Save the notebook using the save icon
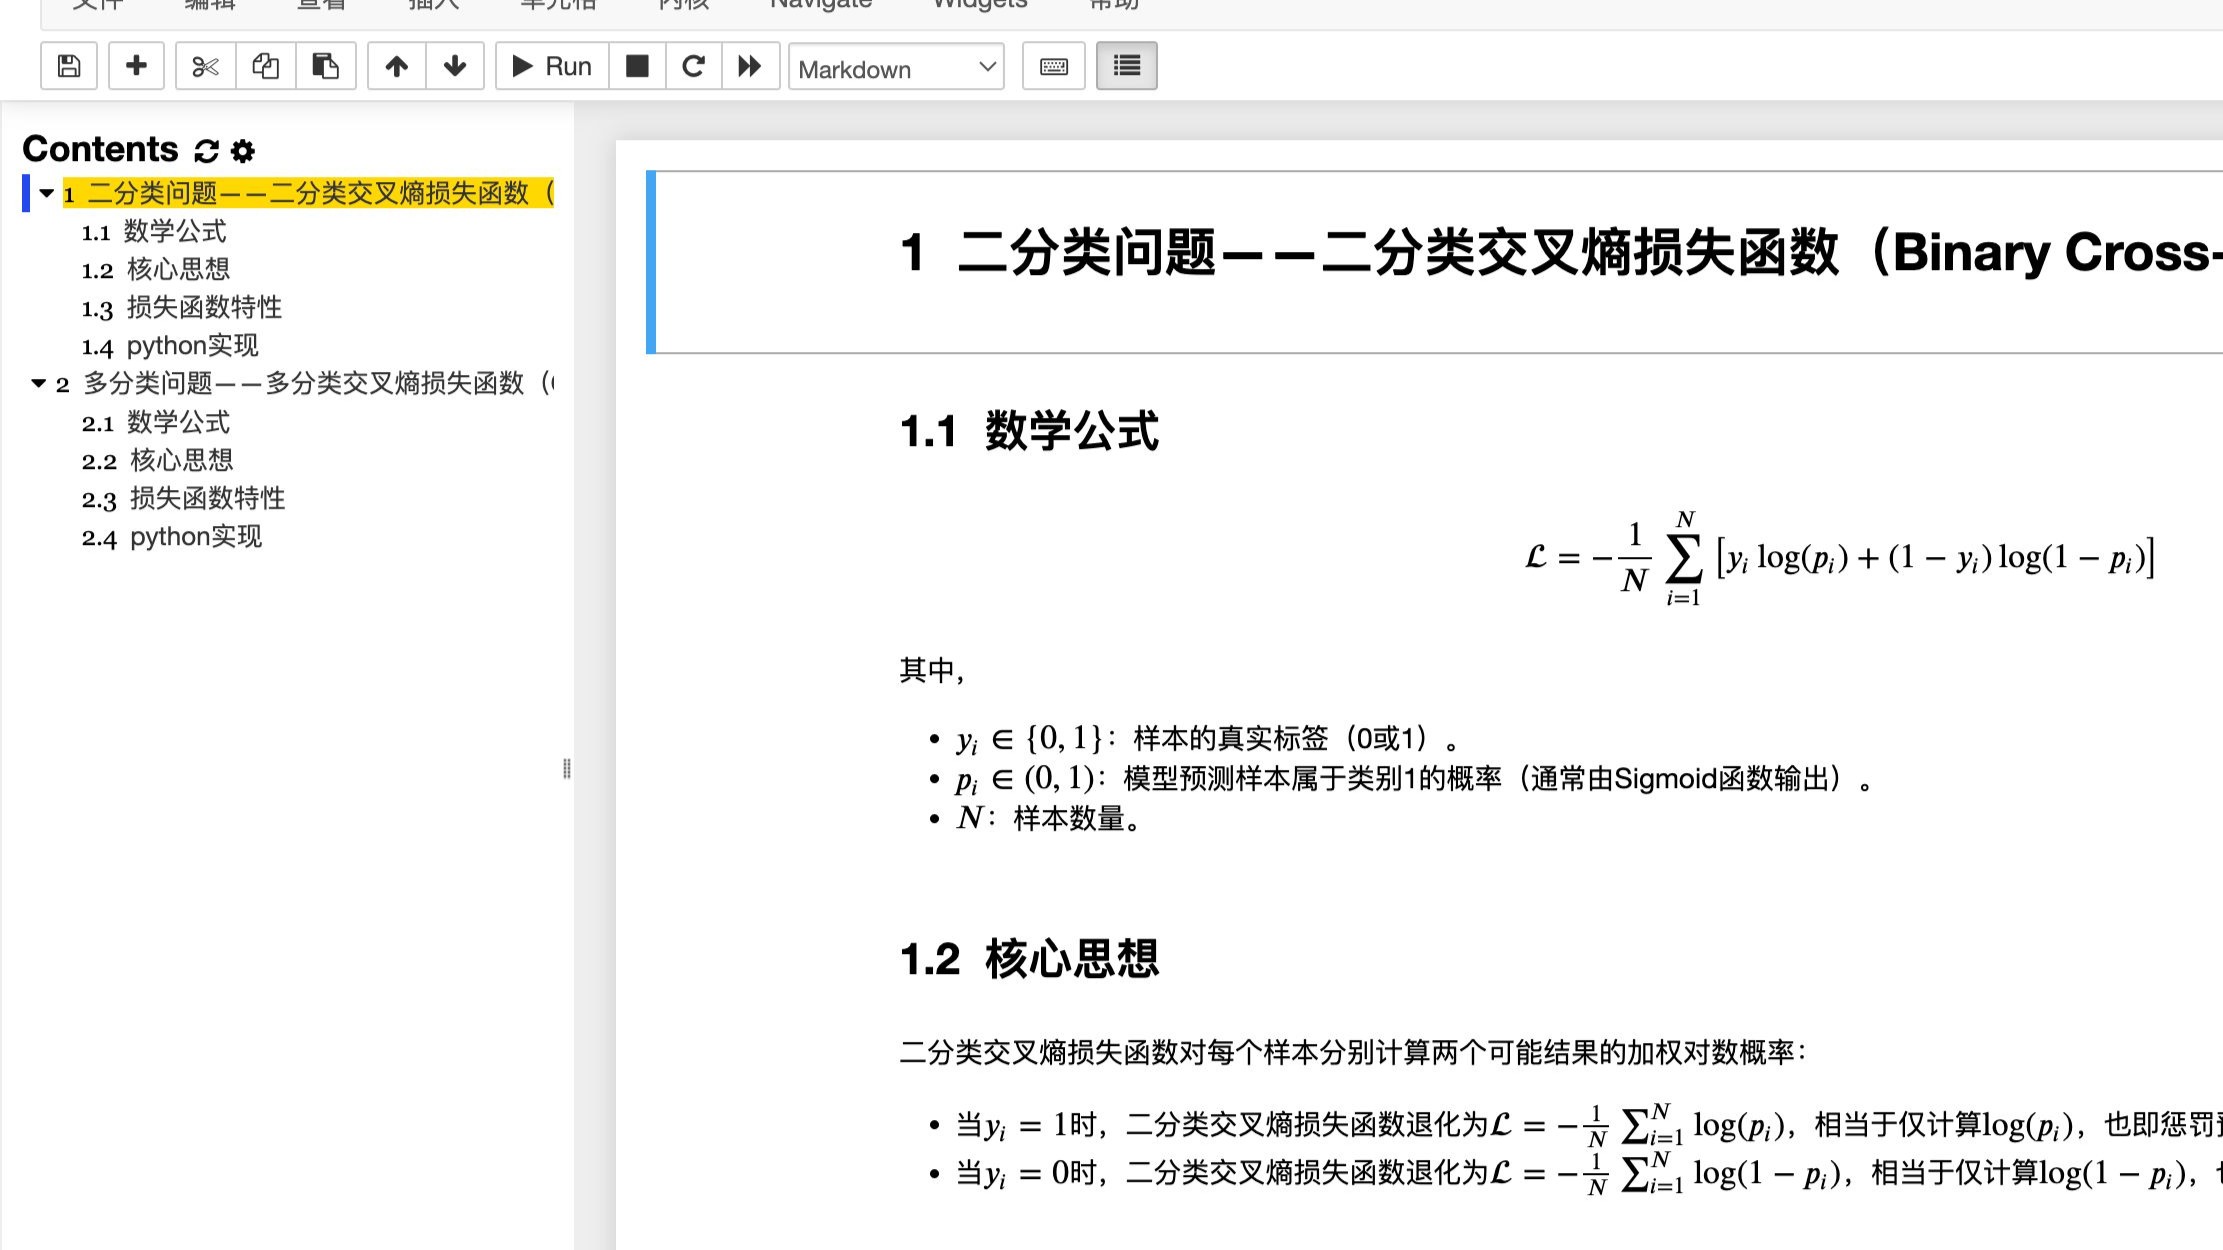2223x1250 pixels. pyautogui.click(x=67, y=65)
